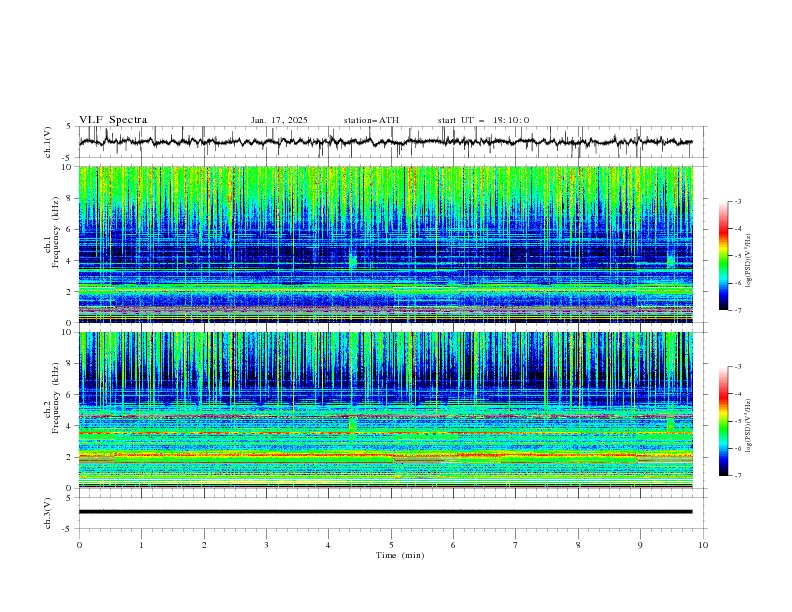
Task: Click the "ch.3(V)" waveform axis label
Action: 48,513
